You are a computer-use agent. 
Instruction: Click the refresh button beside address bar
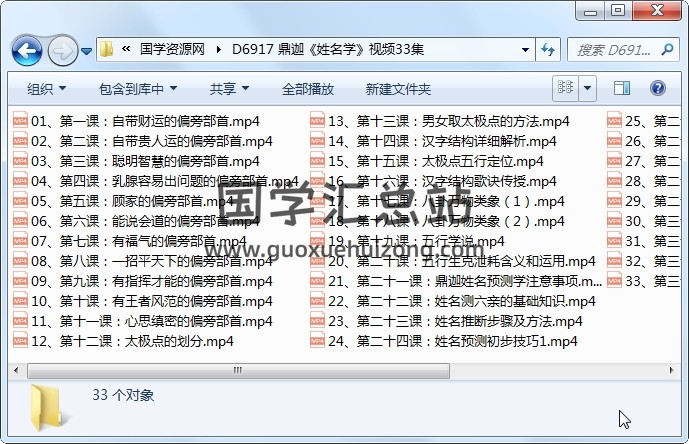(548, 50)
